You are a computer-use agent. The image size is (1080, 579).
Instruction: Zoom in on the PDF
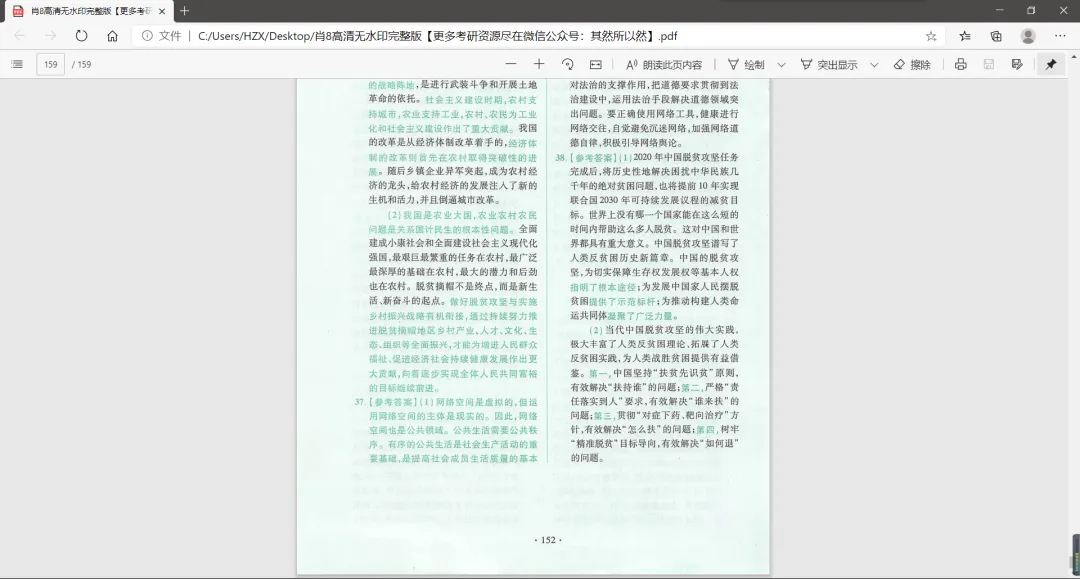539,64
